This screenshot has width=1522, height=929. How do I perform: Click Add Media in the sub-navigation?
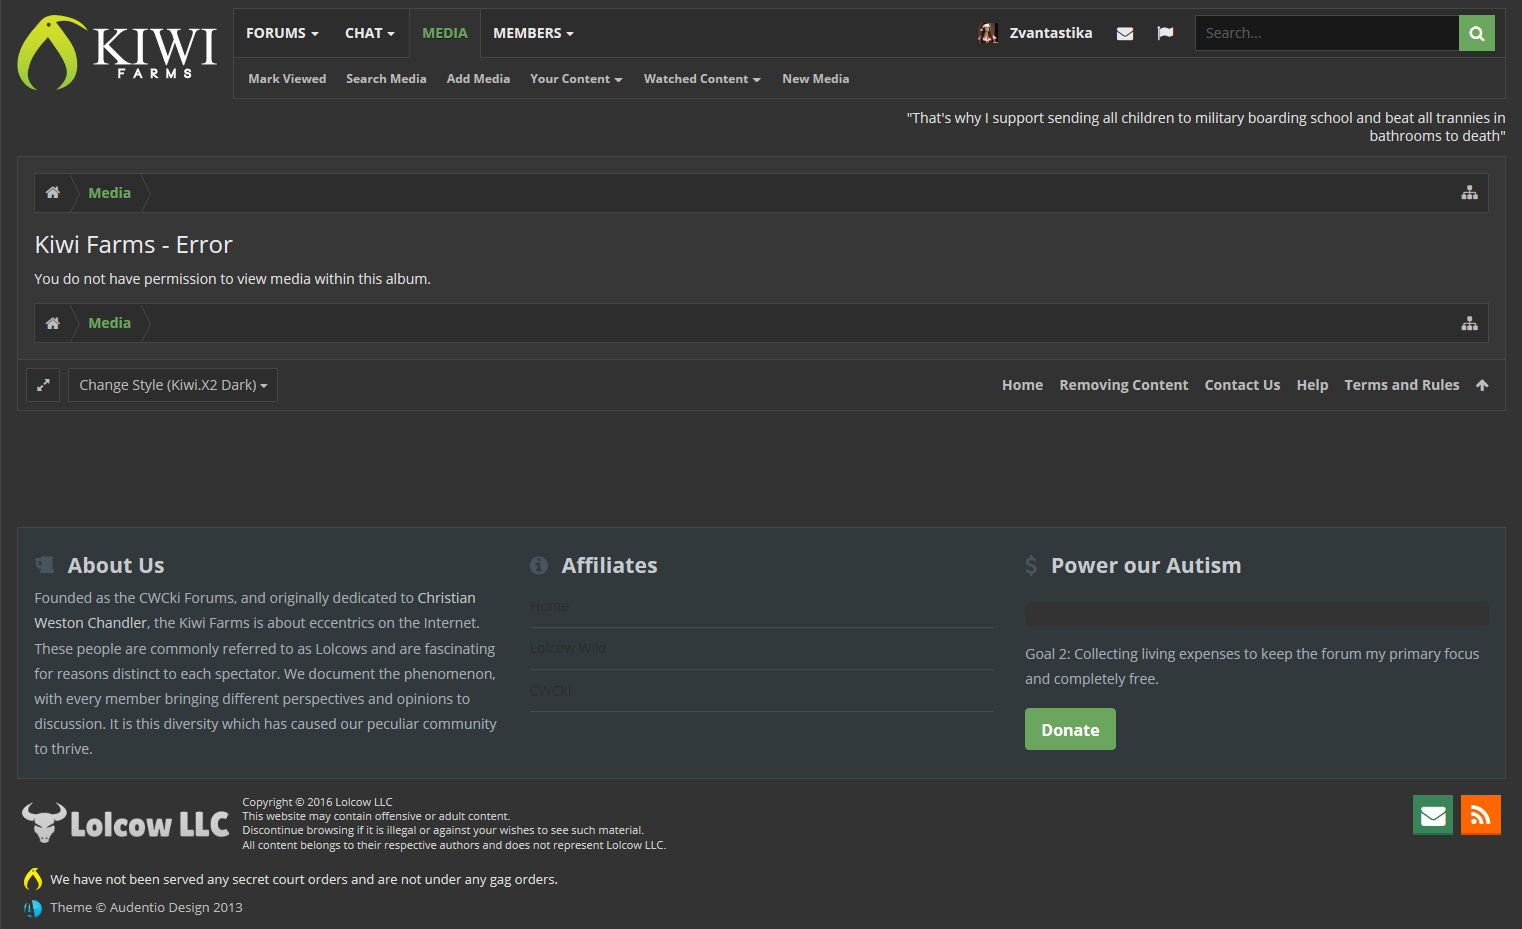click(478, 79)
